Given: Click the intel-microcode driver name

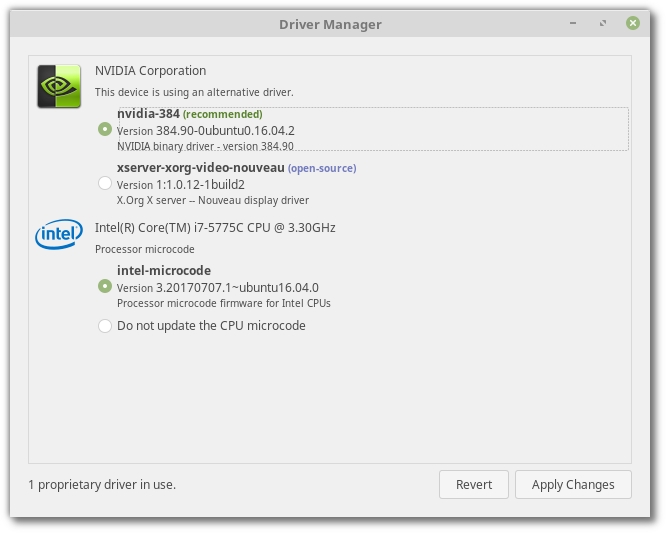Looking at the screenshot, I should 164,271.
